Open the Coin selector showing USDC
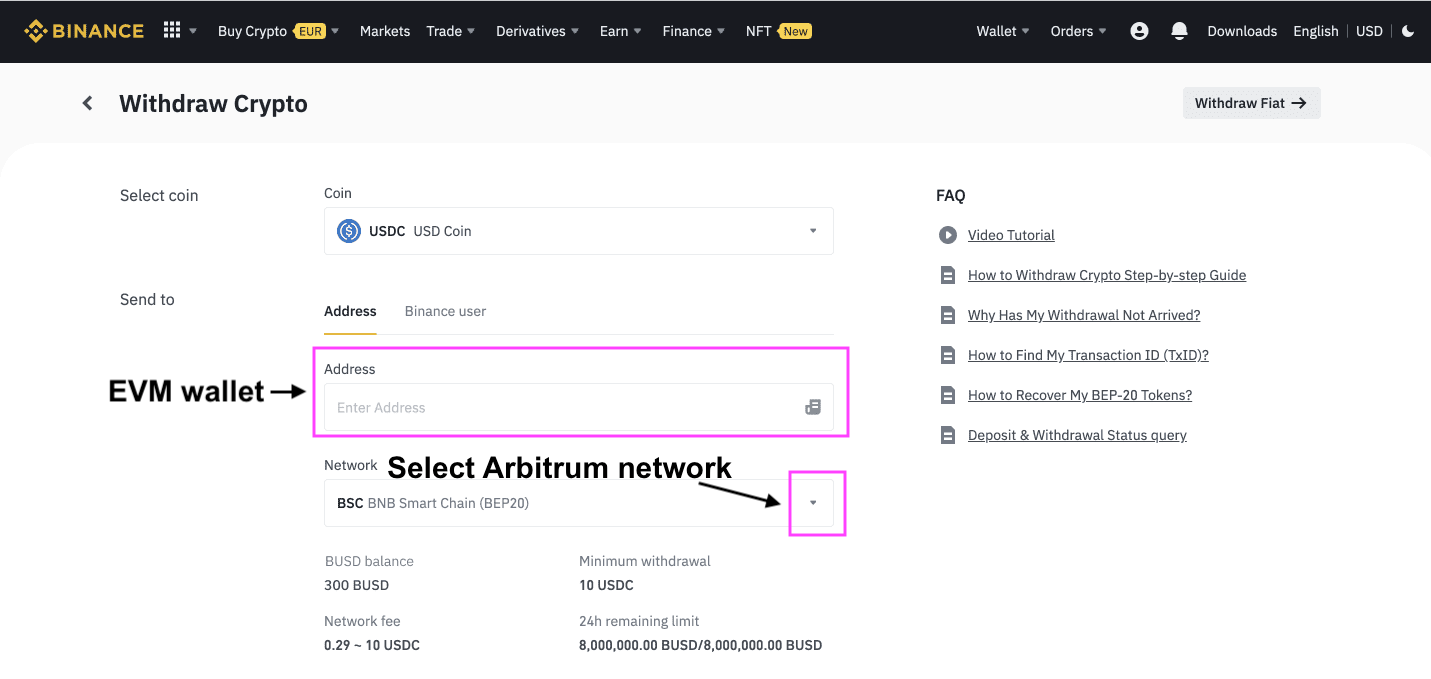The height and width of the screenshot is (679, 1431). [578, 231]
